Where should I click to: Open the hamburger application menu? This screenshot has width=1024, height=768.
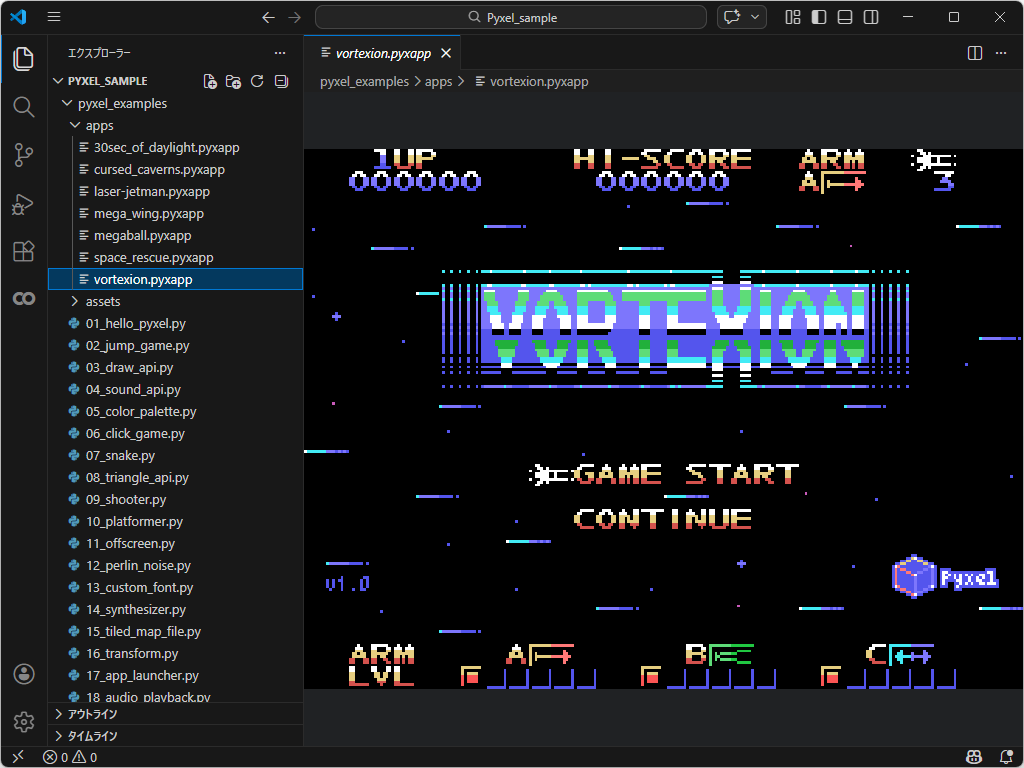click(x=54, y=17)
